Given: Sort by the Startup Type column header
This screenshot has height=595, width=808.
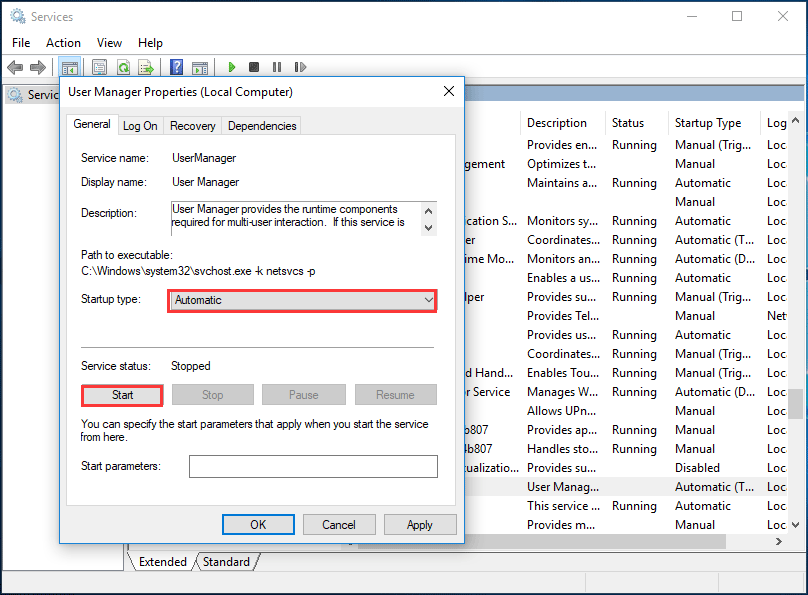Looking at the screenshot, I should tap(714, 123).
